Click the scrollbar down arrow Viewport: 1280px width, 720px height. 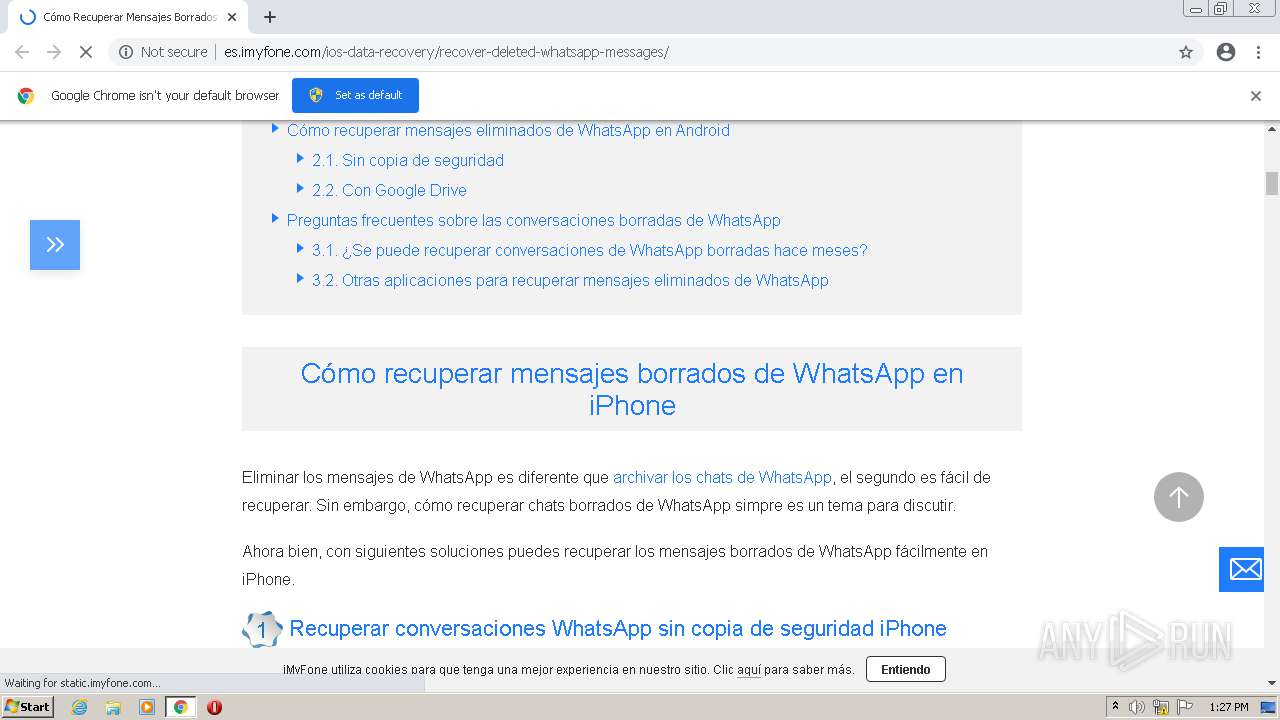point(1272,683)
